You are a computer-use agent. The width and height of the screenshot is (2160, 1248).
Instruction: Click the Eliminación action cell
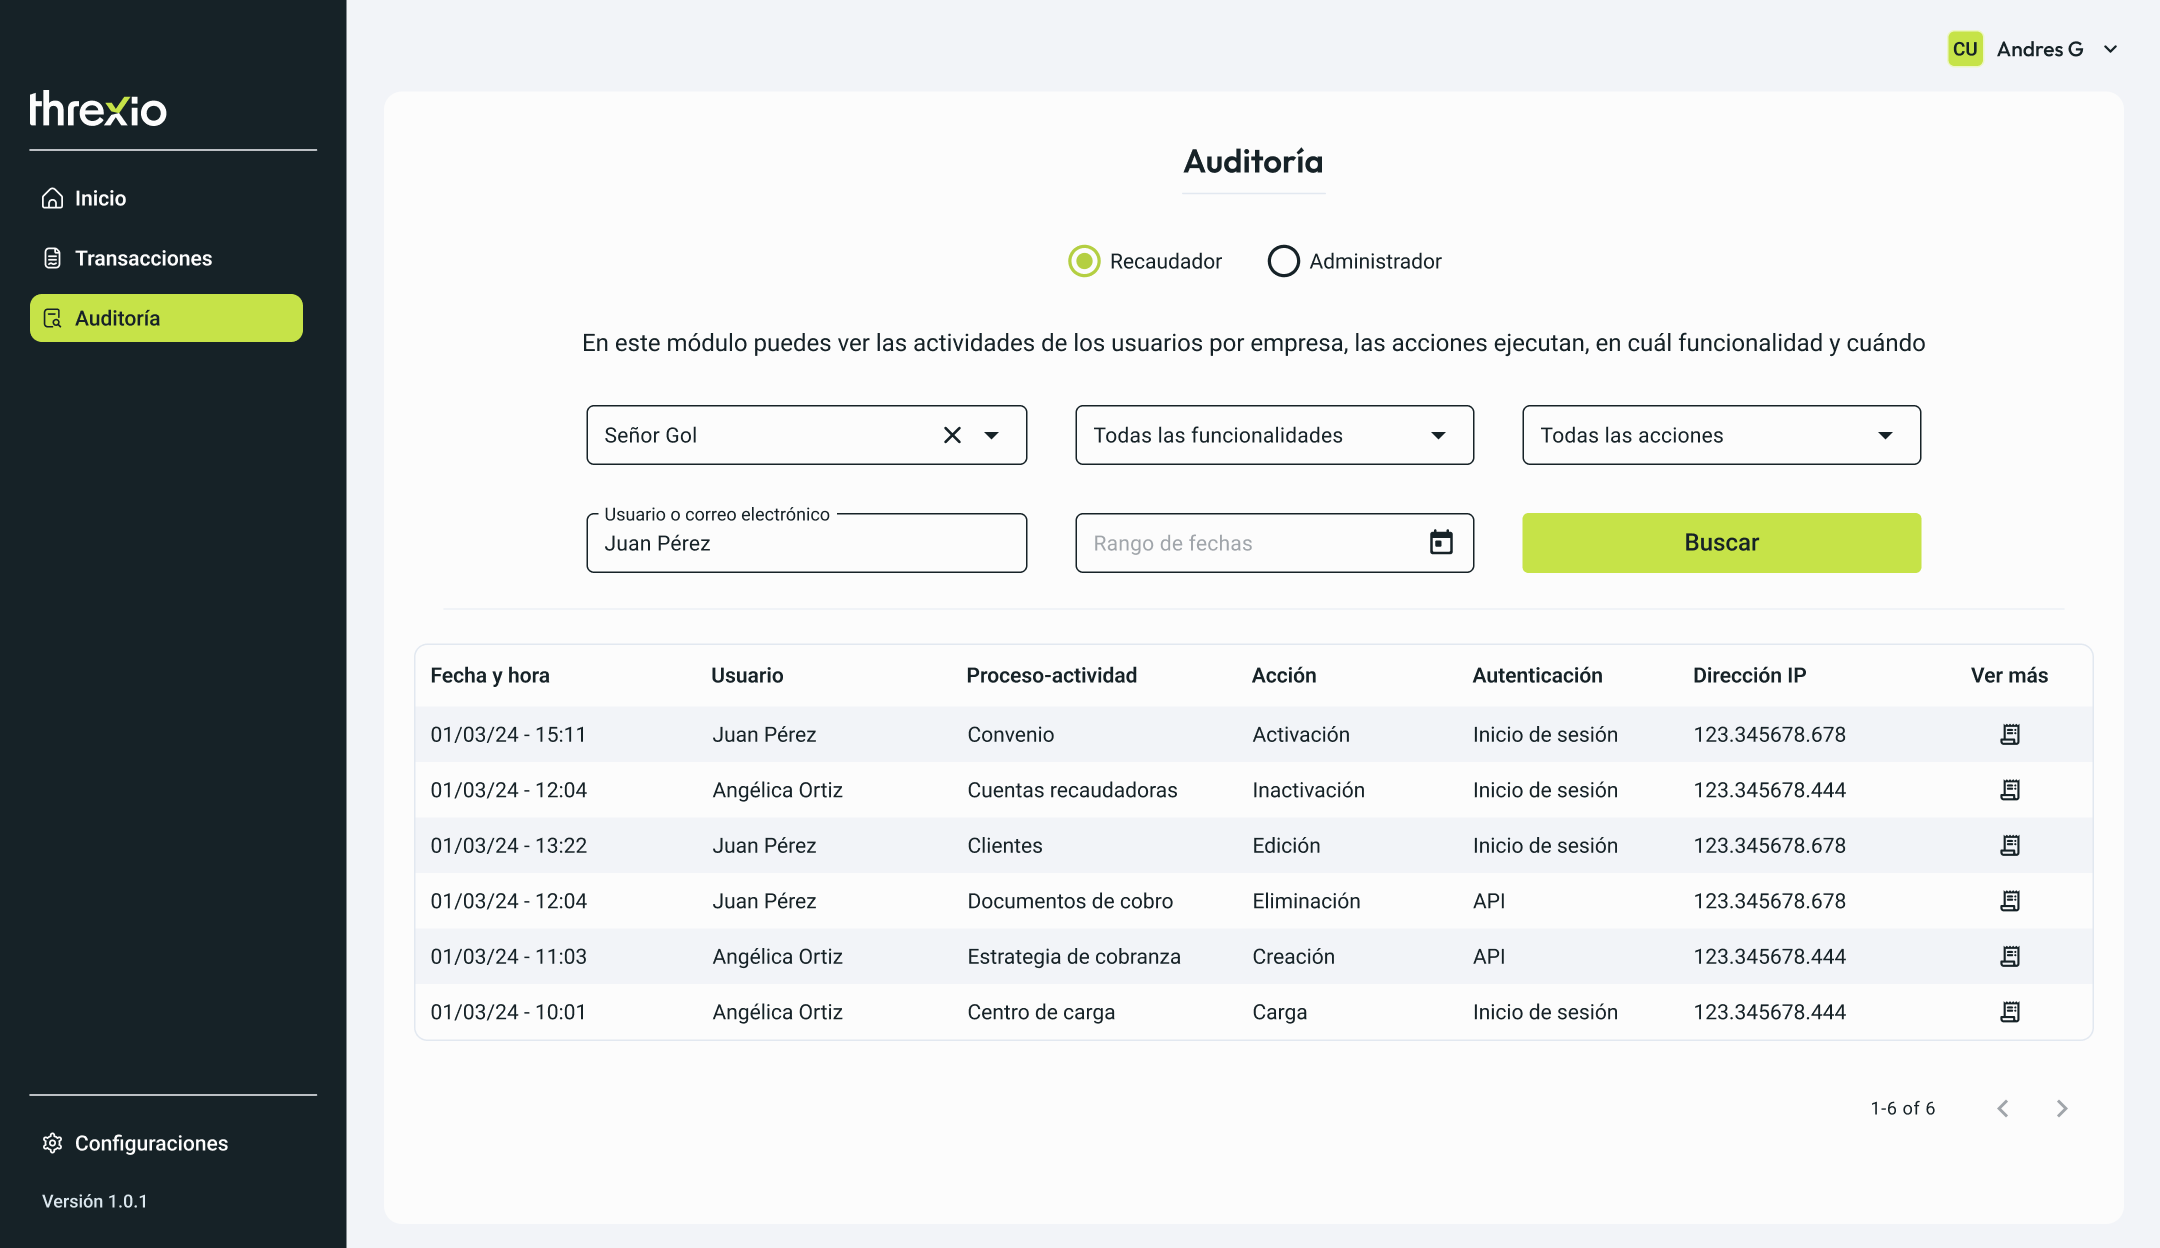coord(1306,901)
